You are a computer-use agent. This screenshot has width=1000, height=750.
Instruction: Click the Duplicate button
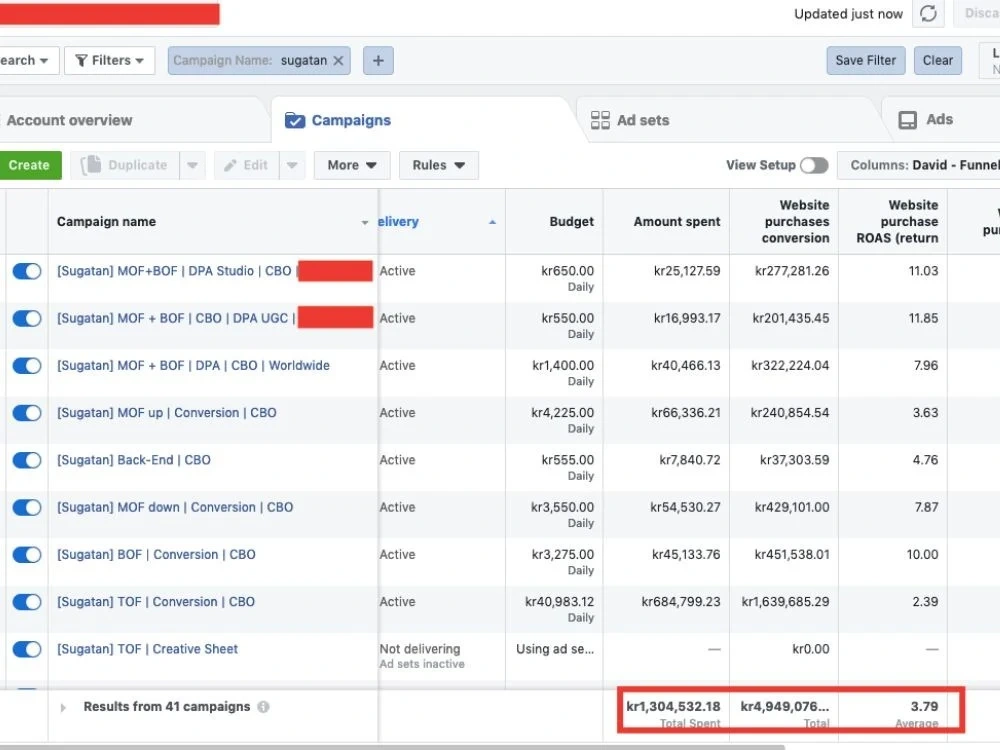pos(125,165)
